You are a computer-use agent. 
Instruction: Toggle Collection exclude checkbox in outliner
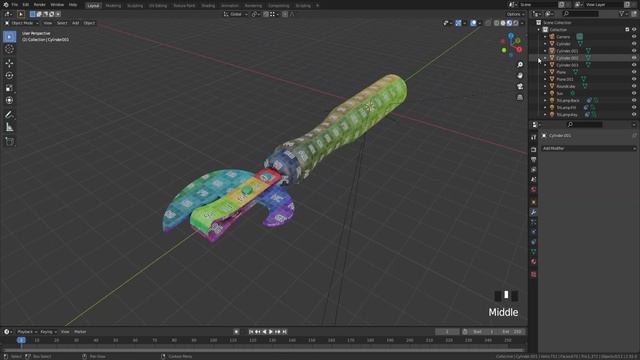point(627,30)
